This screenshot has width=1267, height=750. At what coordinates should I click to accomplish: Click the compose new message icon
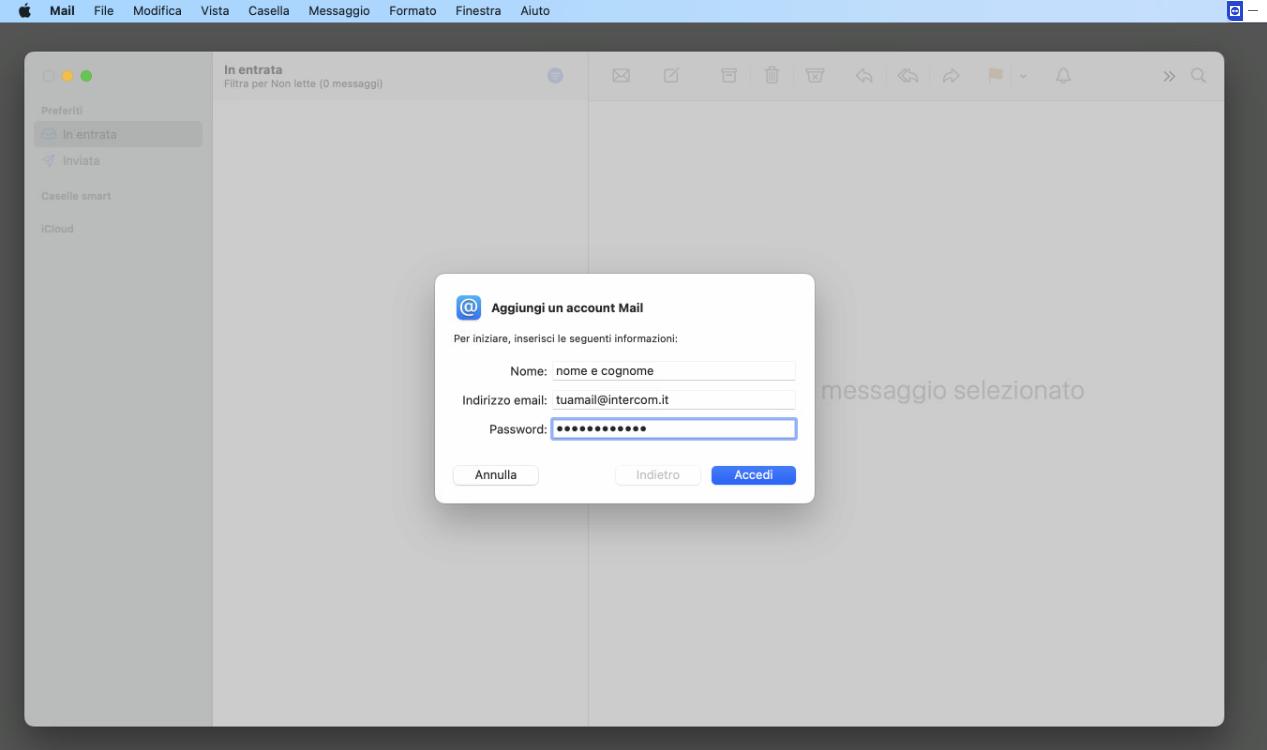pyautogui.click(x=671, y=76)
